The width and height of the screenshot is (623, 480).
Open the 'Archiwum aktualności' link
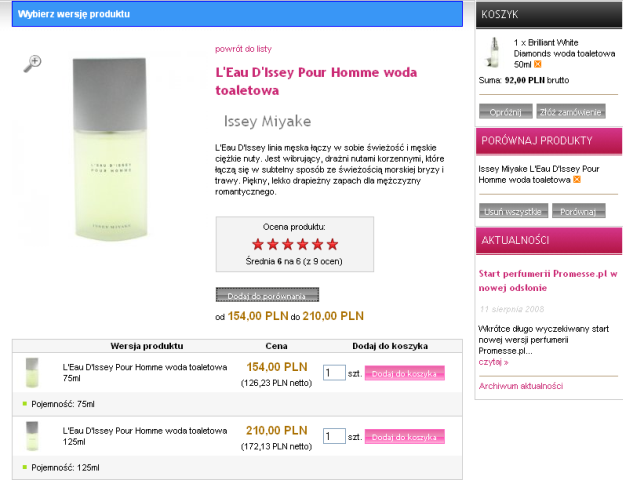pyautogui.click(x=520, y=386)
